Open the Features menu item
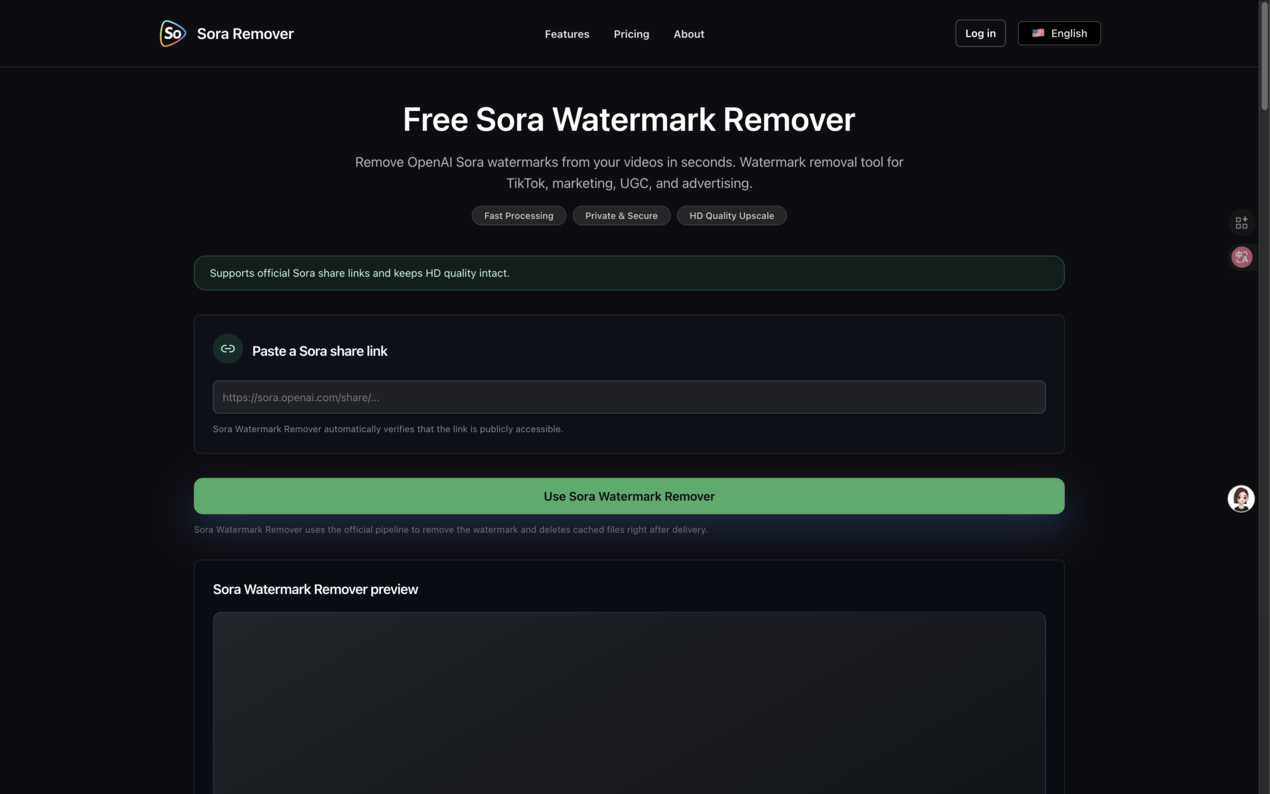Screen dimensions: 1270x794 click(566, 33)
